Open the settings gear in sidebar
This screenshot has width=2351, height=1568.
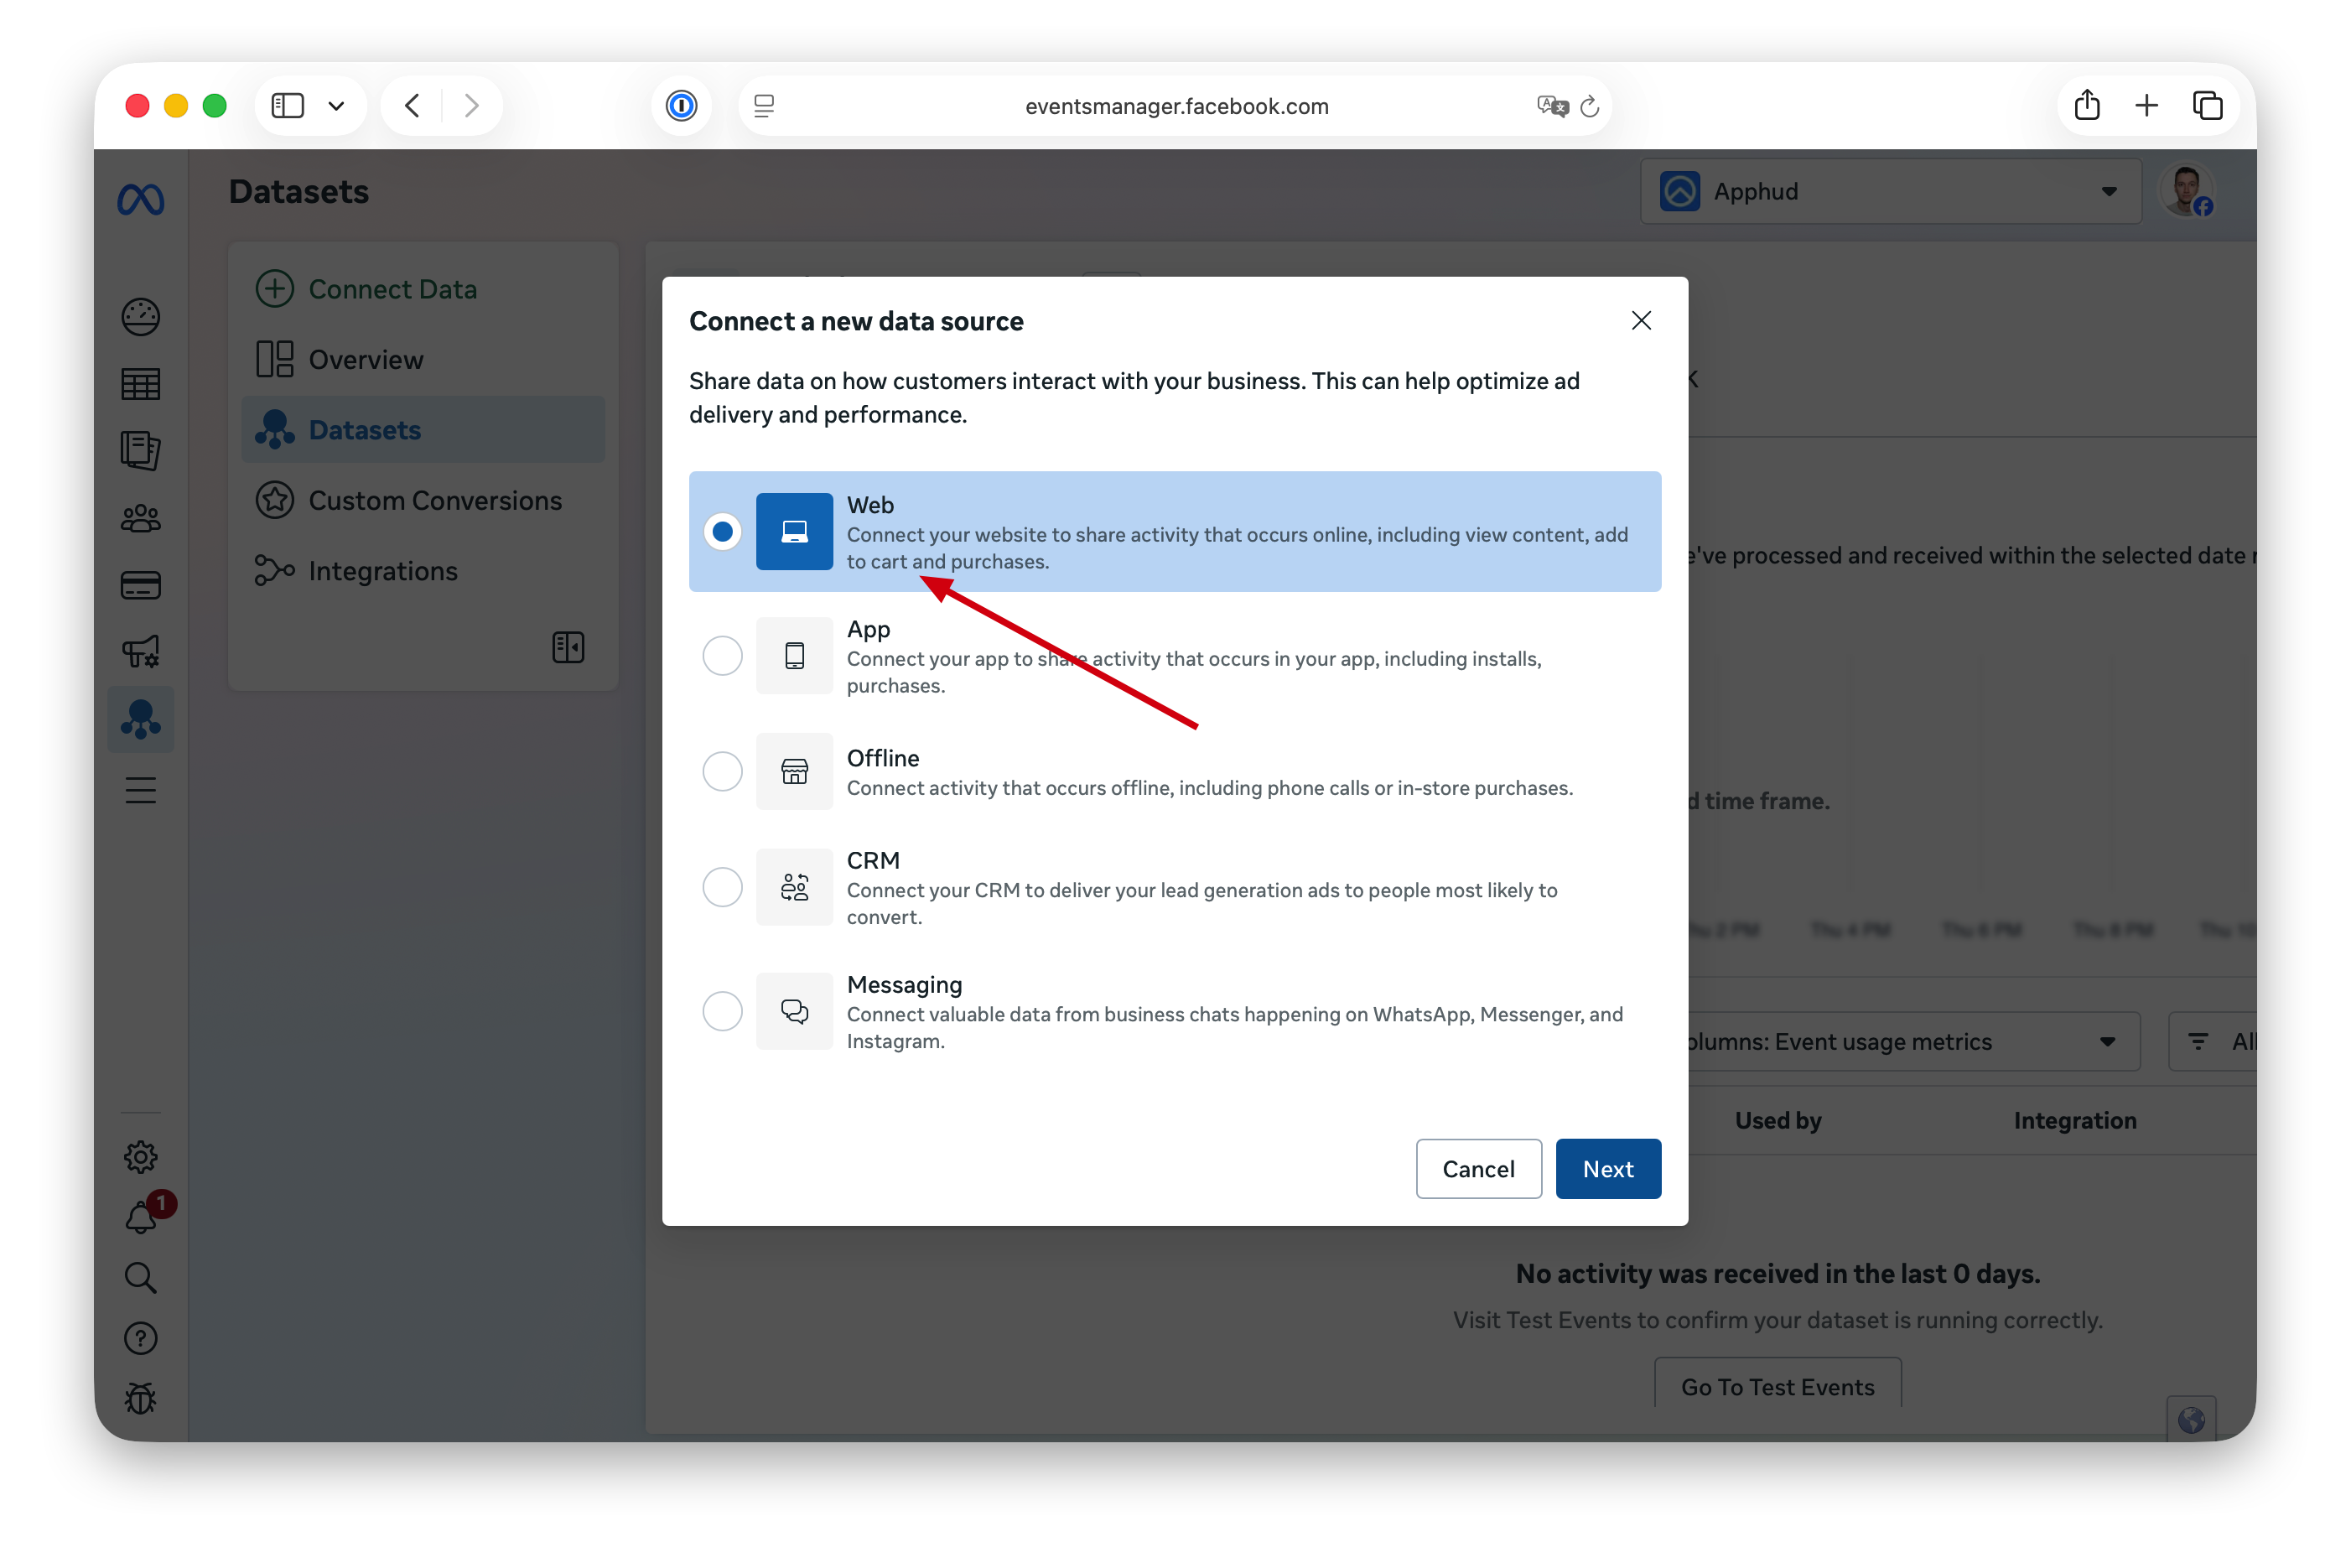[x=140, y=1156]
